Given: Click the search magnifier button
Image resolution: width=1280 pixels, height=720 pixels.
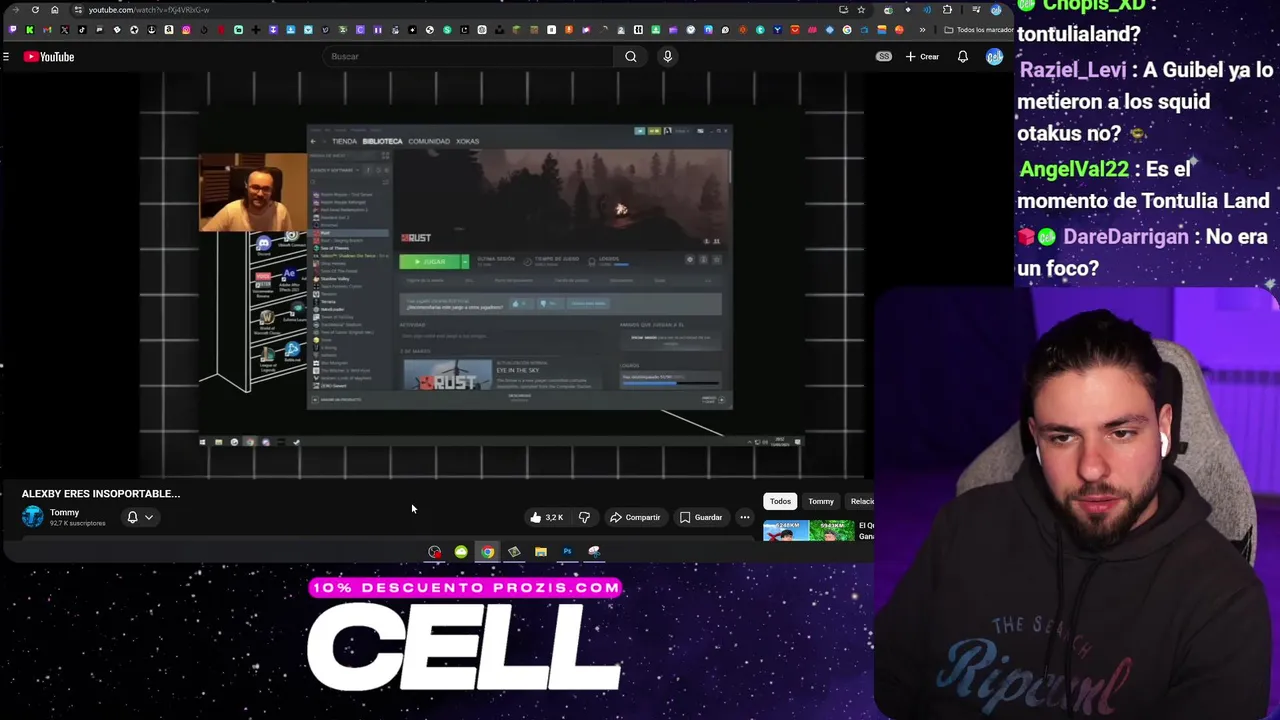Looking at the screenshot, I should [x=630, y=57].
